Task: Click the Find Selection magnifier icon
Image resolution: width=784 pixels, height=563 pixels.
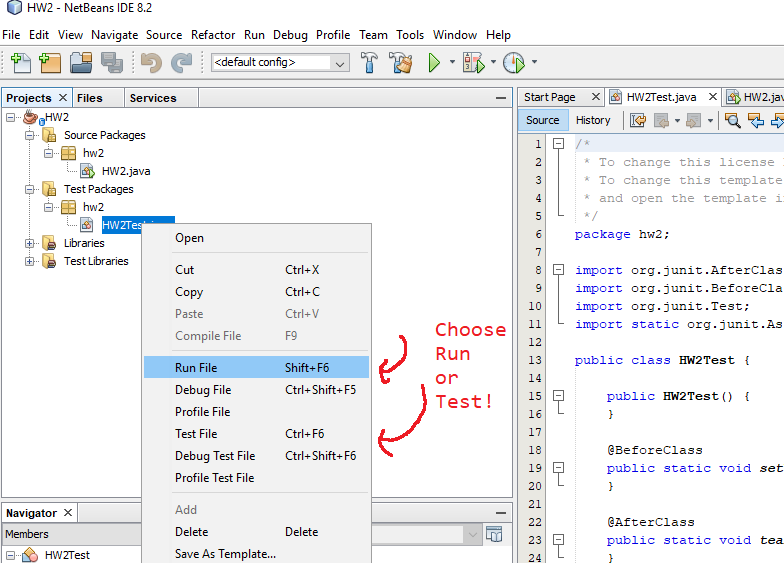Action: (x=733, y=120)
